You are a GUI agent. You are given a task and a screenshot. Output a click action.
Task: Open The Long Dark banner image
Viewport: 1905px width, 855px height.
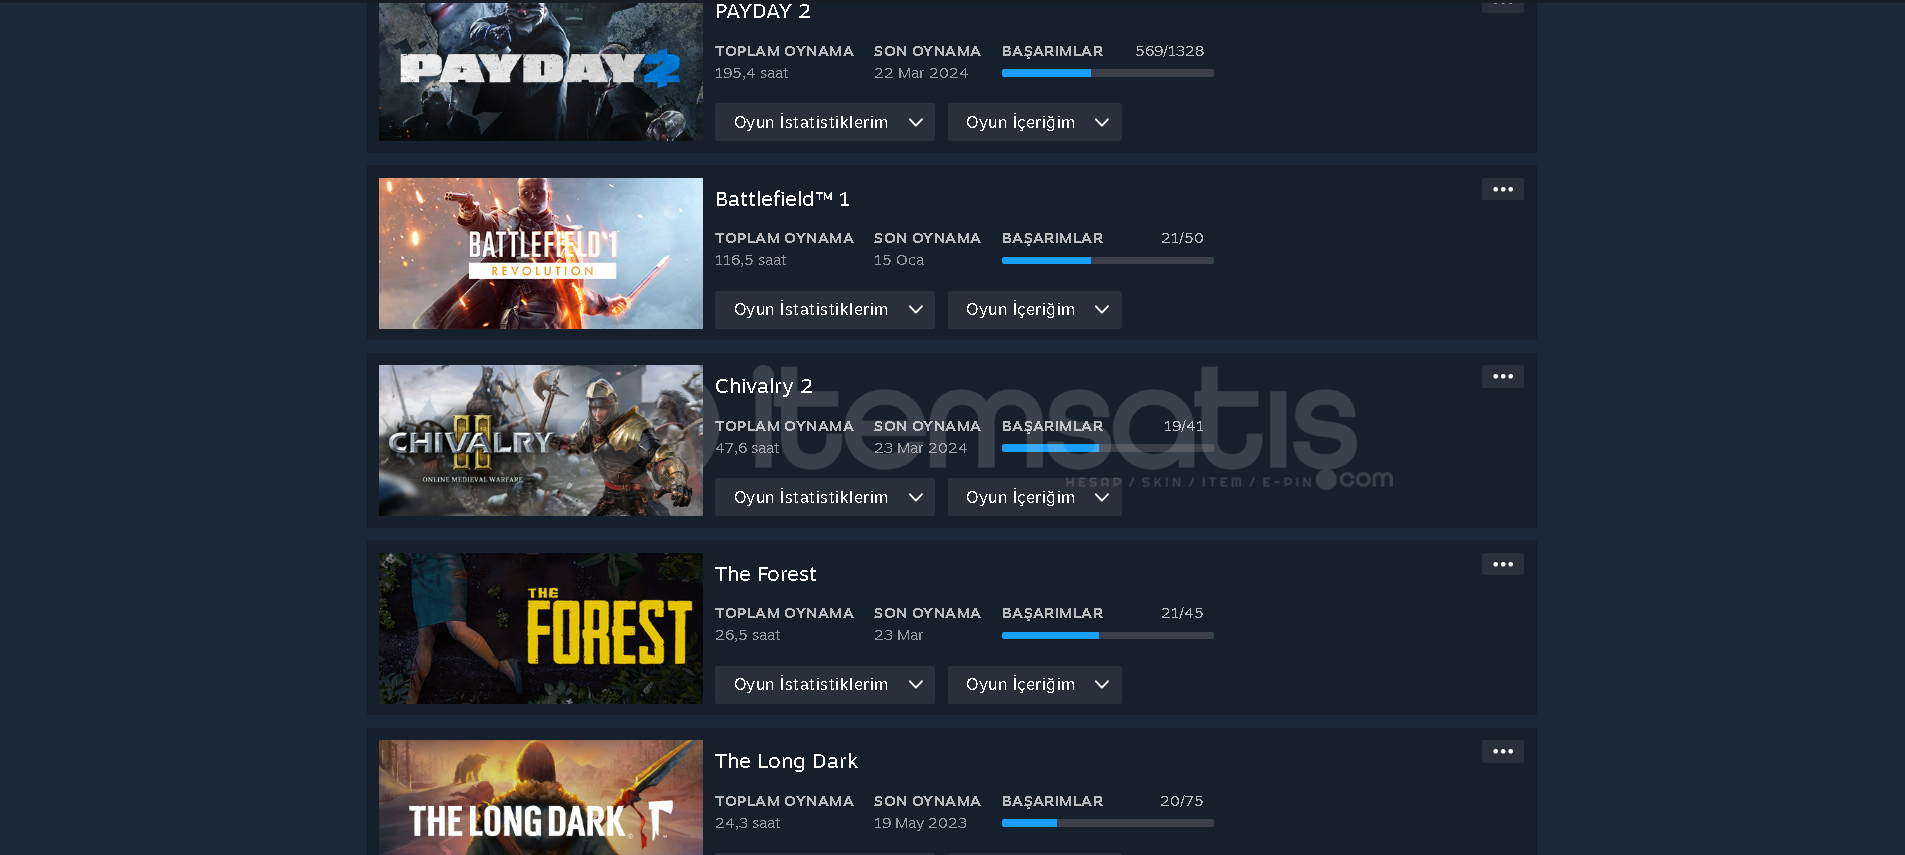540,797
